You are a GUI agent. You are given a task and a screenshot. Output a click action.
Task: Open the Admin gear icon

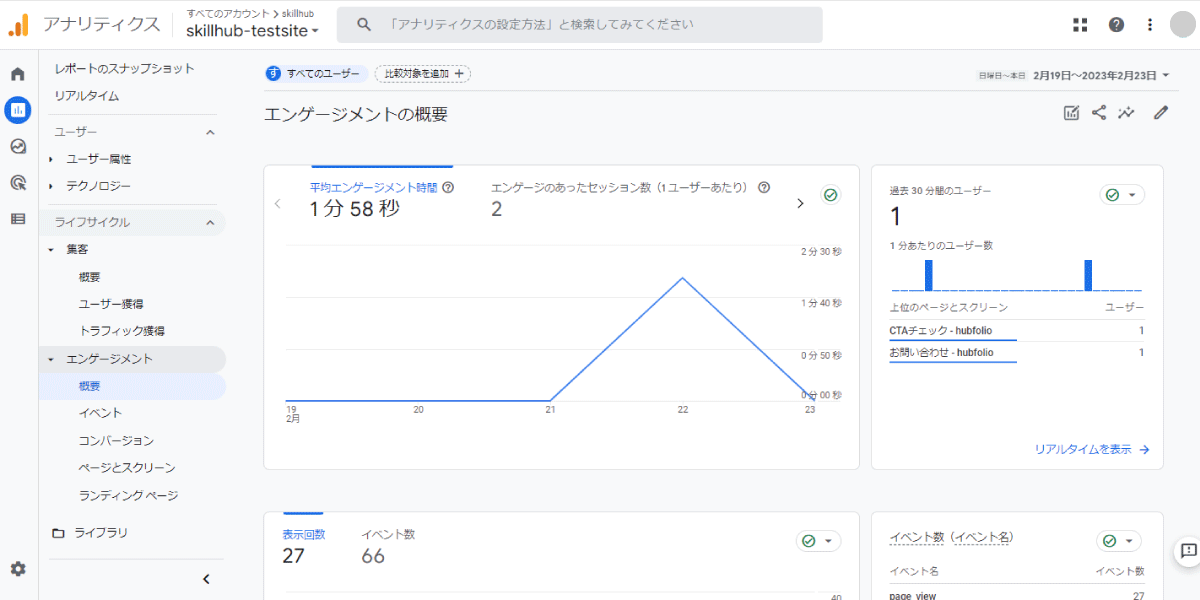coord(18,569)
